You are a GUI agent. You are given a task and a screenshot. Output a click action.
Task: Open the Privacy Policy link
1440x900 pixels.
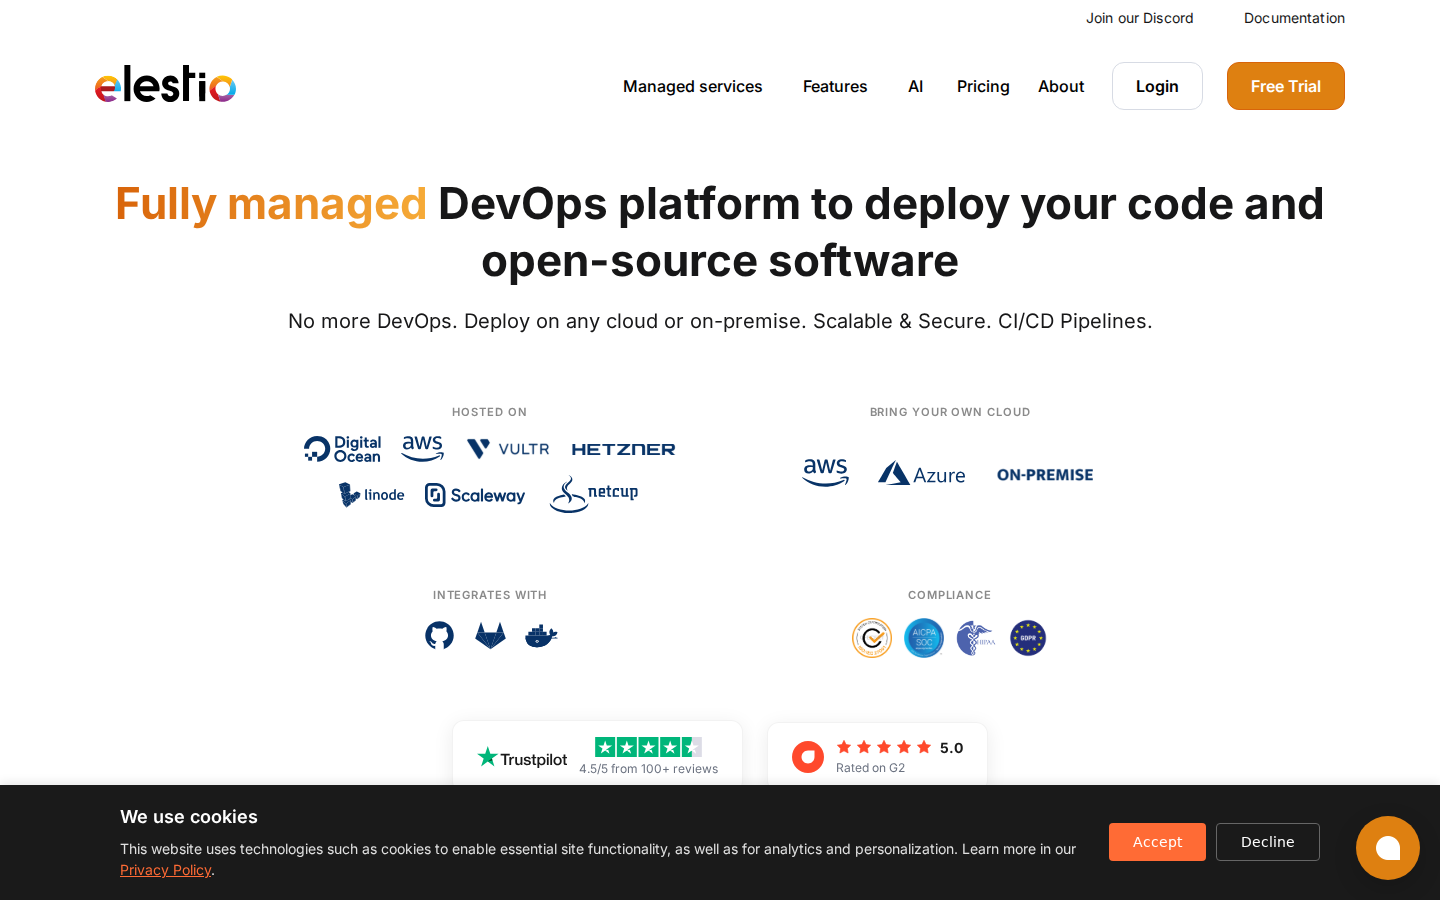pos(165,870)
